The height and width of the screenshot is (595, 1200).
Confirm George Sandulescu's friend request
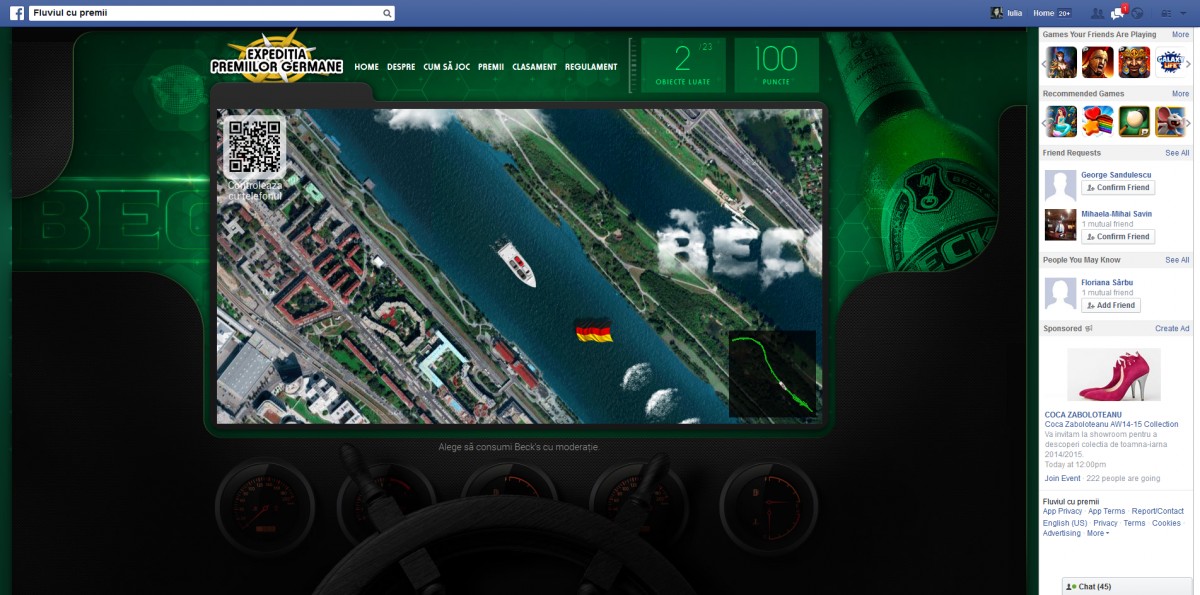pyautogui.click(x=1118, y=188)
